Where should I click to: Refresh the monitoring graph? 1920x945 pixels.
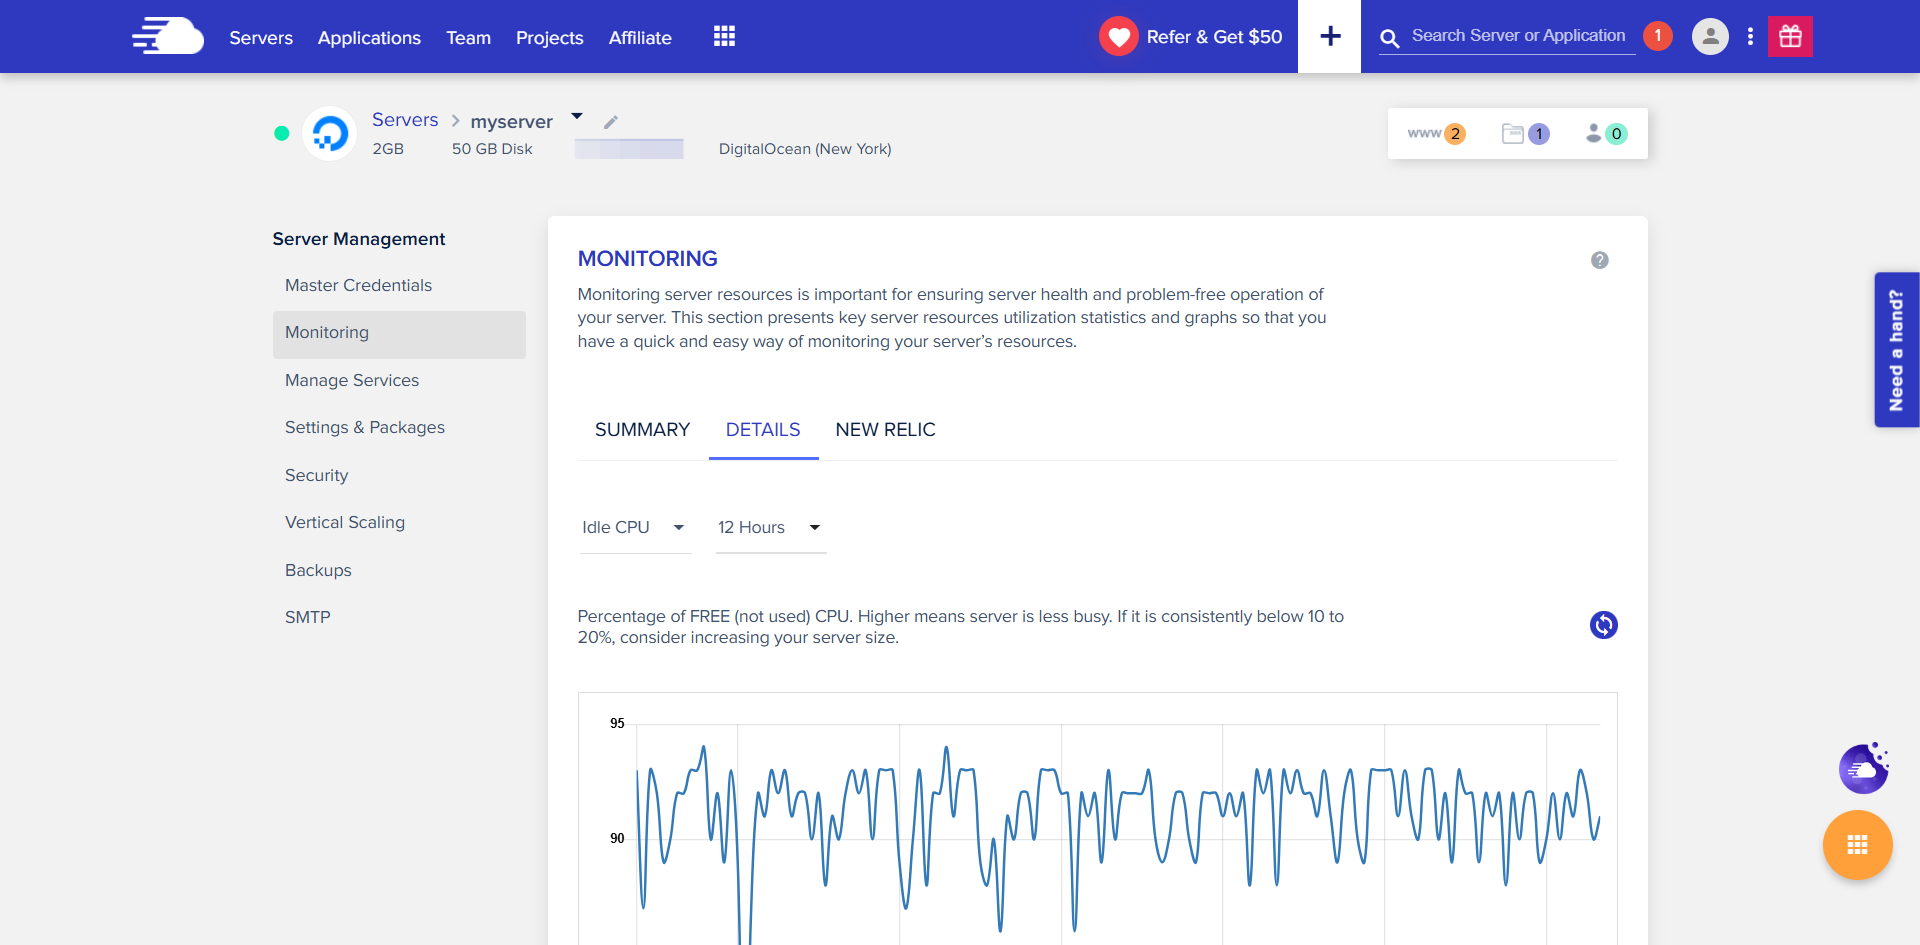tap(1603, 625)
